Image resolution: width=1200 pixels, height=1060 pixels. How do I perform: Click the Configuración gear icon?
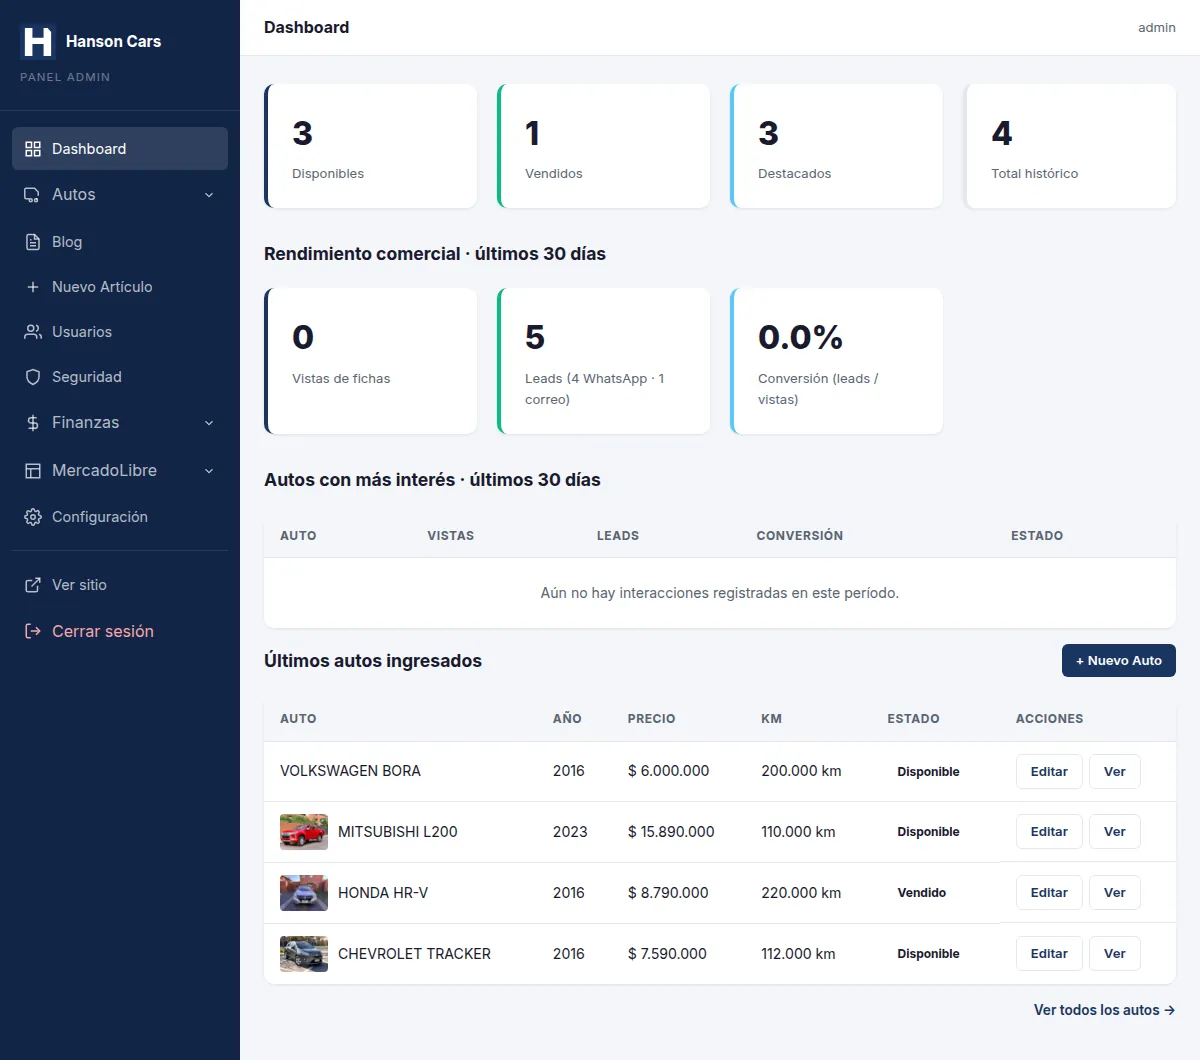point(33,517)
